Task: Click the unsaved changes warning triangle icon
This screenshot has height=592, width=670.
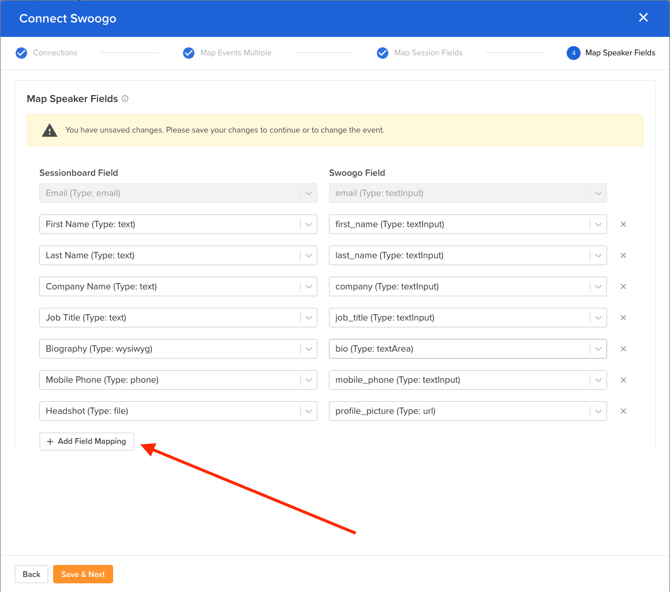Action: coord(50,130)
